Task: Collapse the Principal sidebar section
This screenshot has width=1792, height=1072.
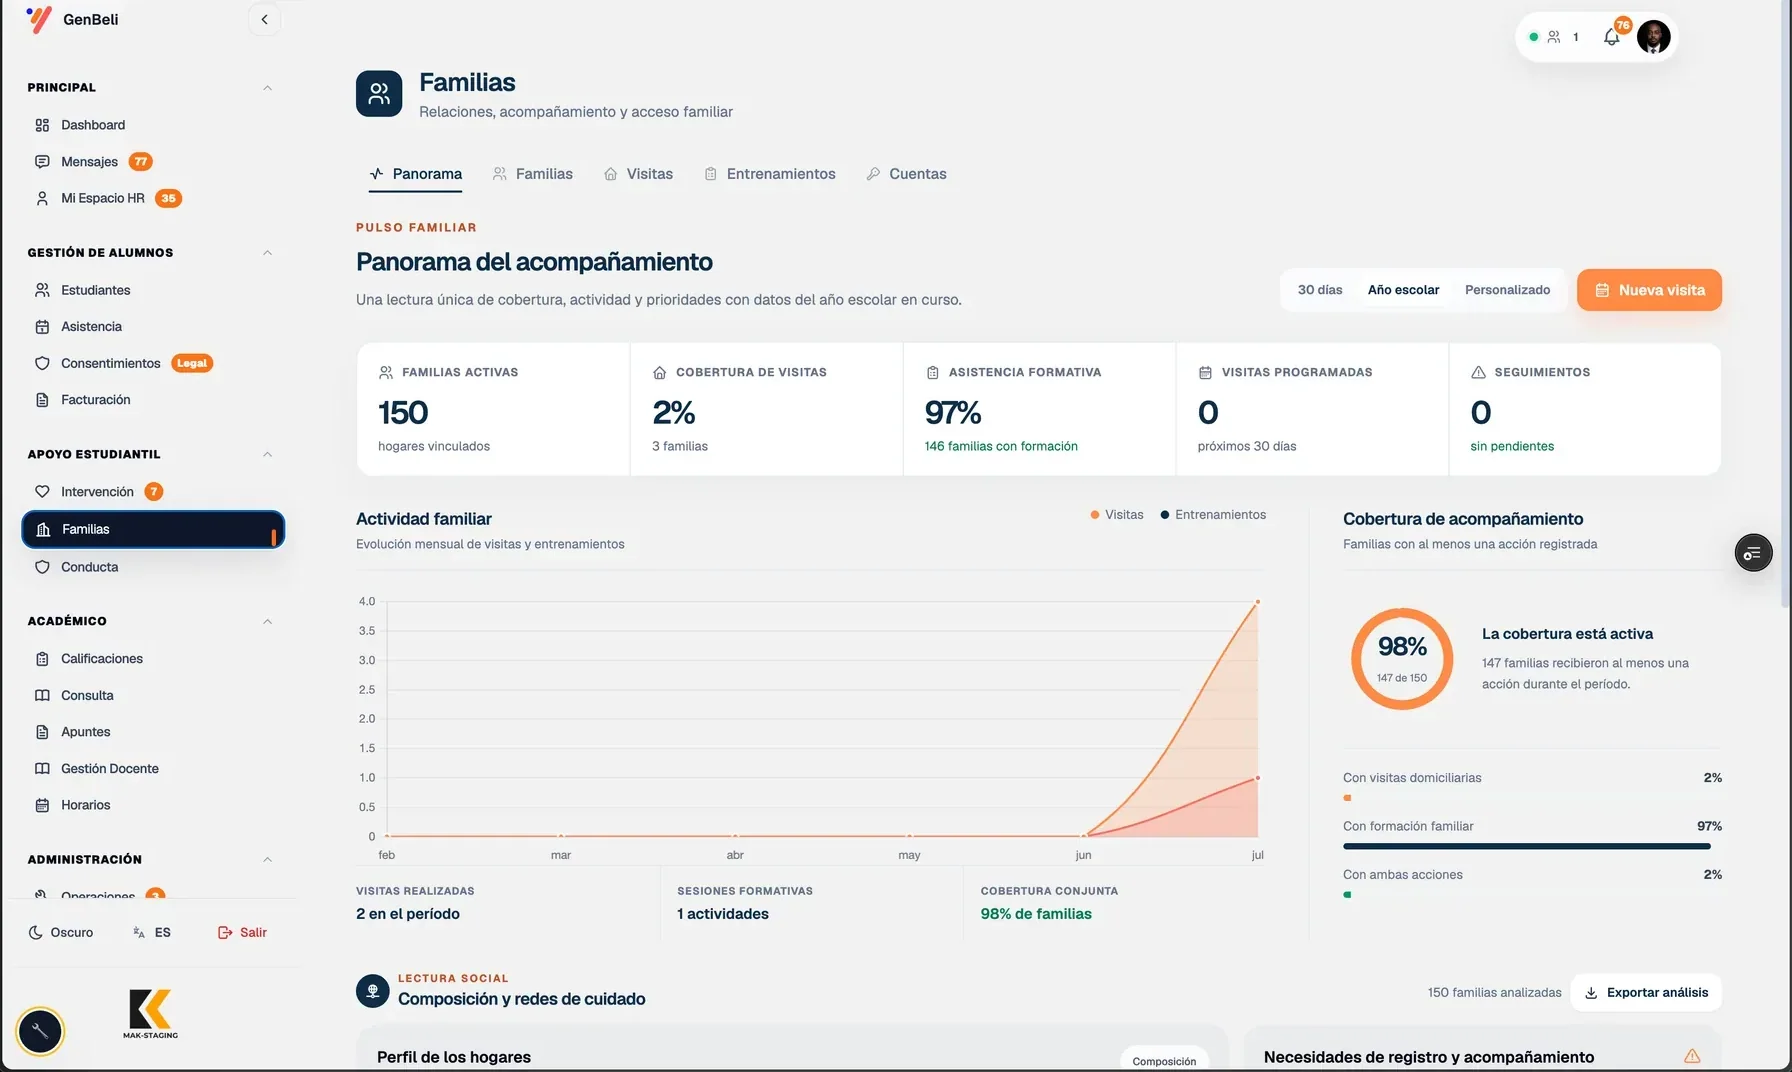Action: (267, 88)
